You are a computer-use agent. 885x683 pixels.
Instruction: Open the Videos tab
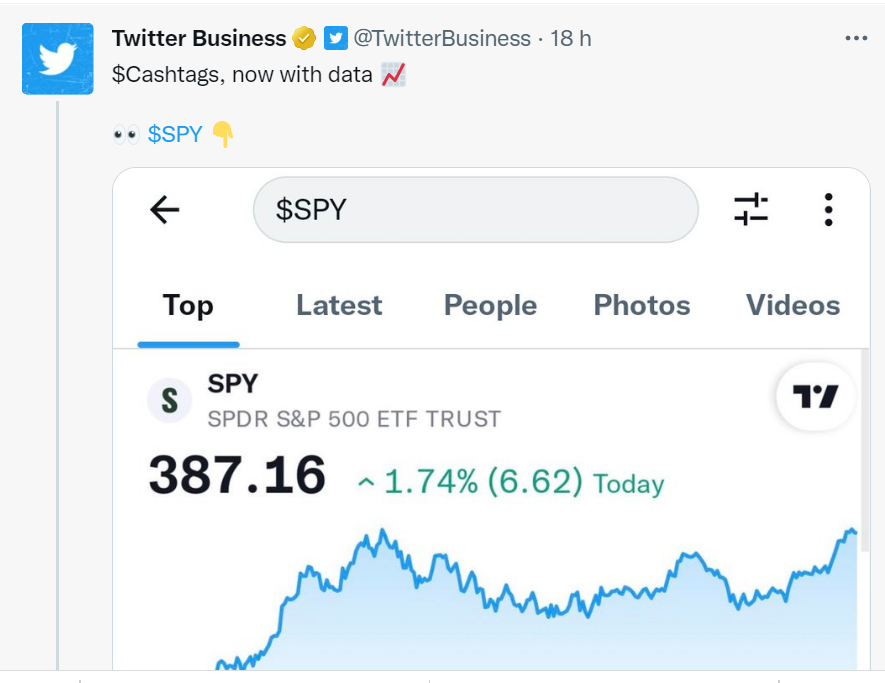[793, 305]
